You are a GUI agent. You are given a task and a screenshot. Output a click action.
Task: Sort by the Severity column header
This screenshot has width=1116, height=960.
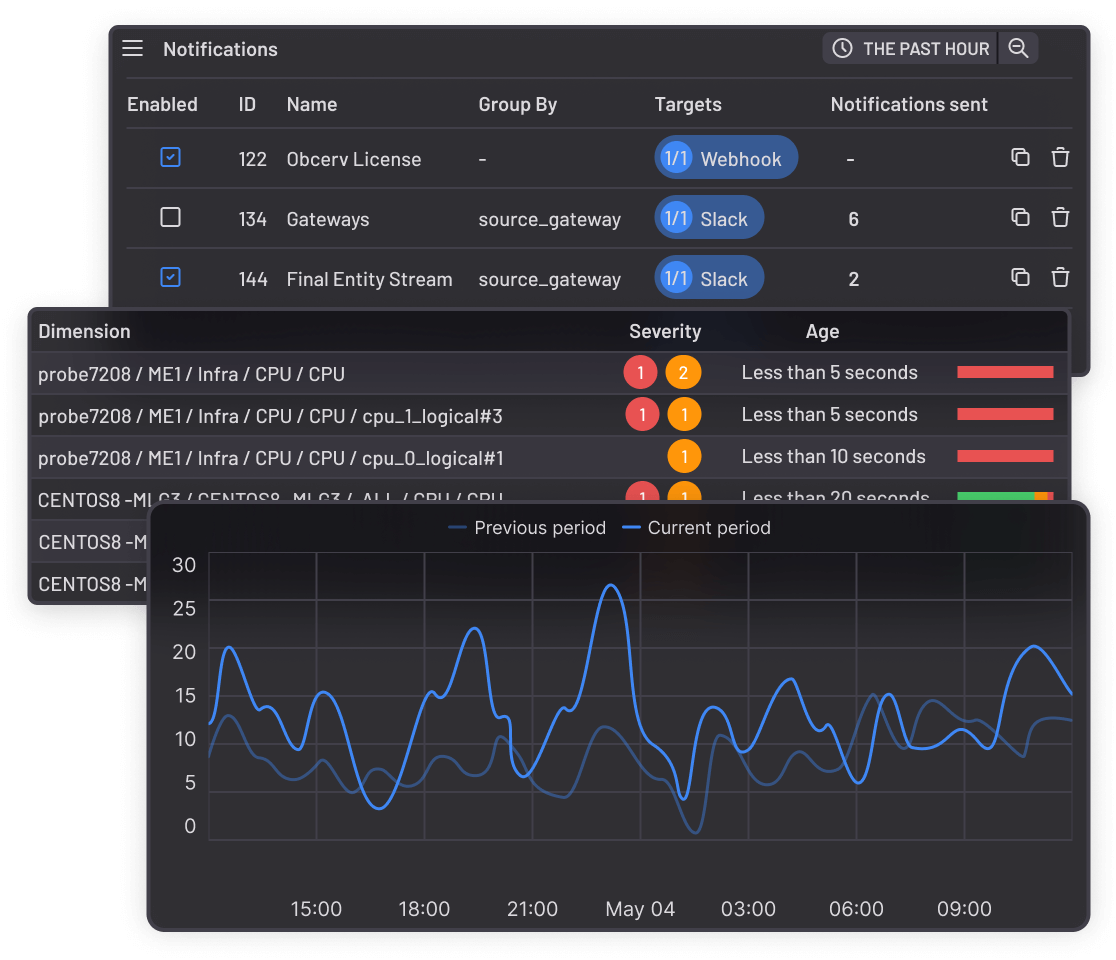click(665, 332)
